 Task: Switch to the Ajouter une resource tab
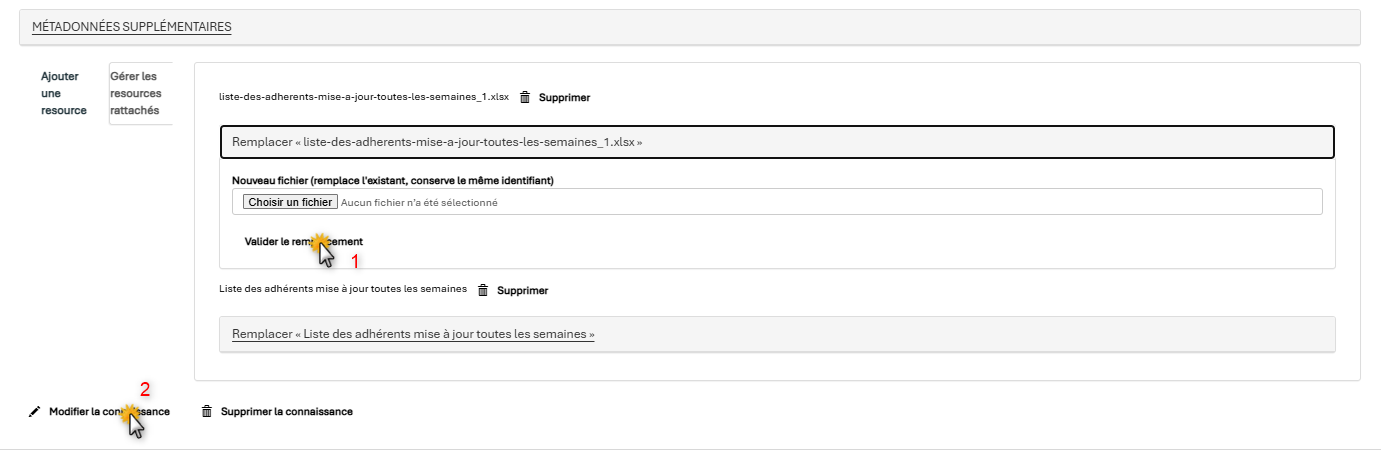64,93
